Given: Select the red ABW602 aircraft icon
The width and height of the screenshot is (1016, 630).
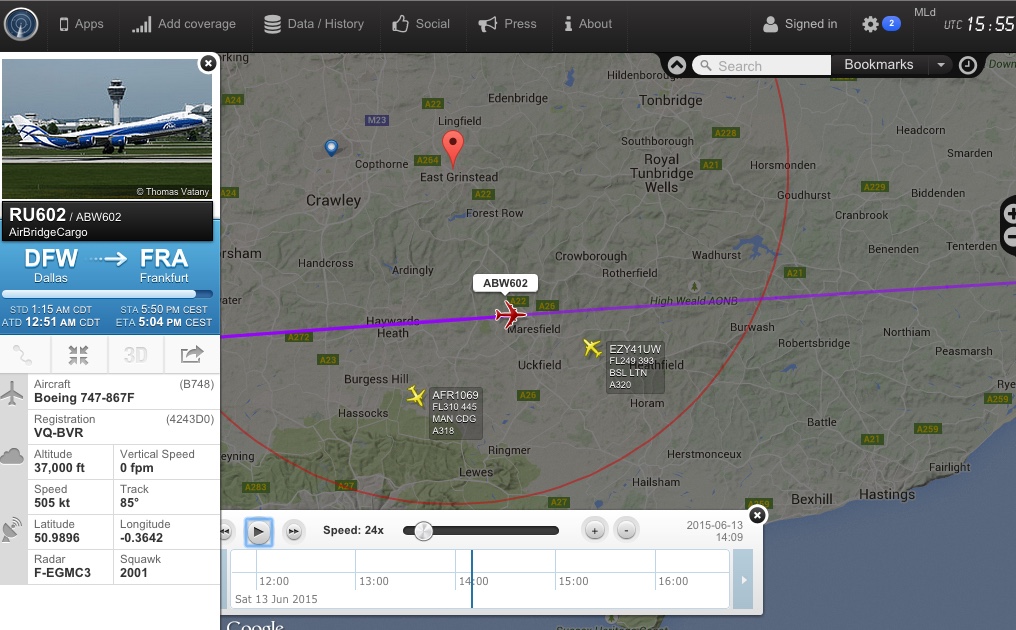Looking at the screenshot, I should [511, 315].
